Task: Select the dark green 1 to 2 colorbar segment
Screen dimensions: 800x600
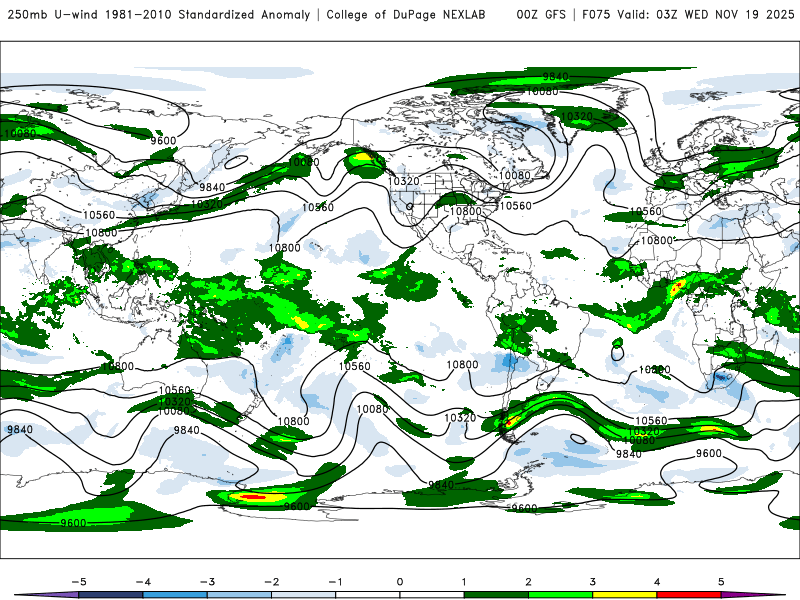Action: coord(496,595)
